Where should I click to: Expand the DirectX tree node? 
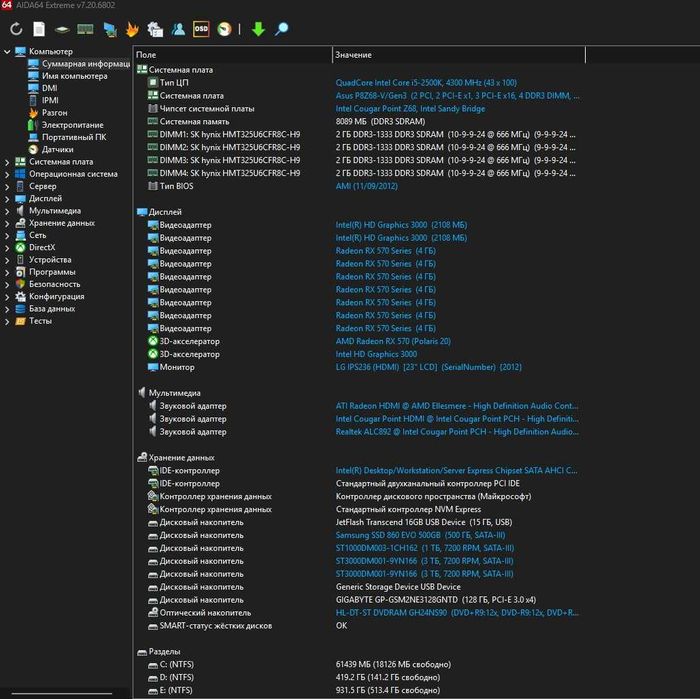click(x=7, y=248)
